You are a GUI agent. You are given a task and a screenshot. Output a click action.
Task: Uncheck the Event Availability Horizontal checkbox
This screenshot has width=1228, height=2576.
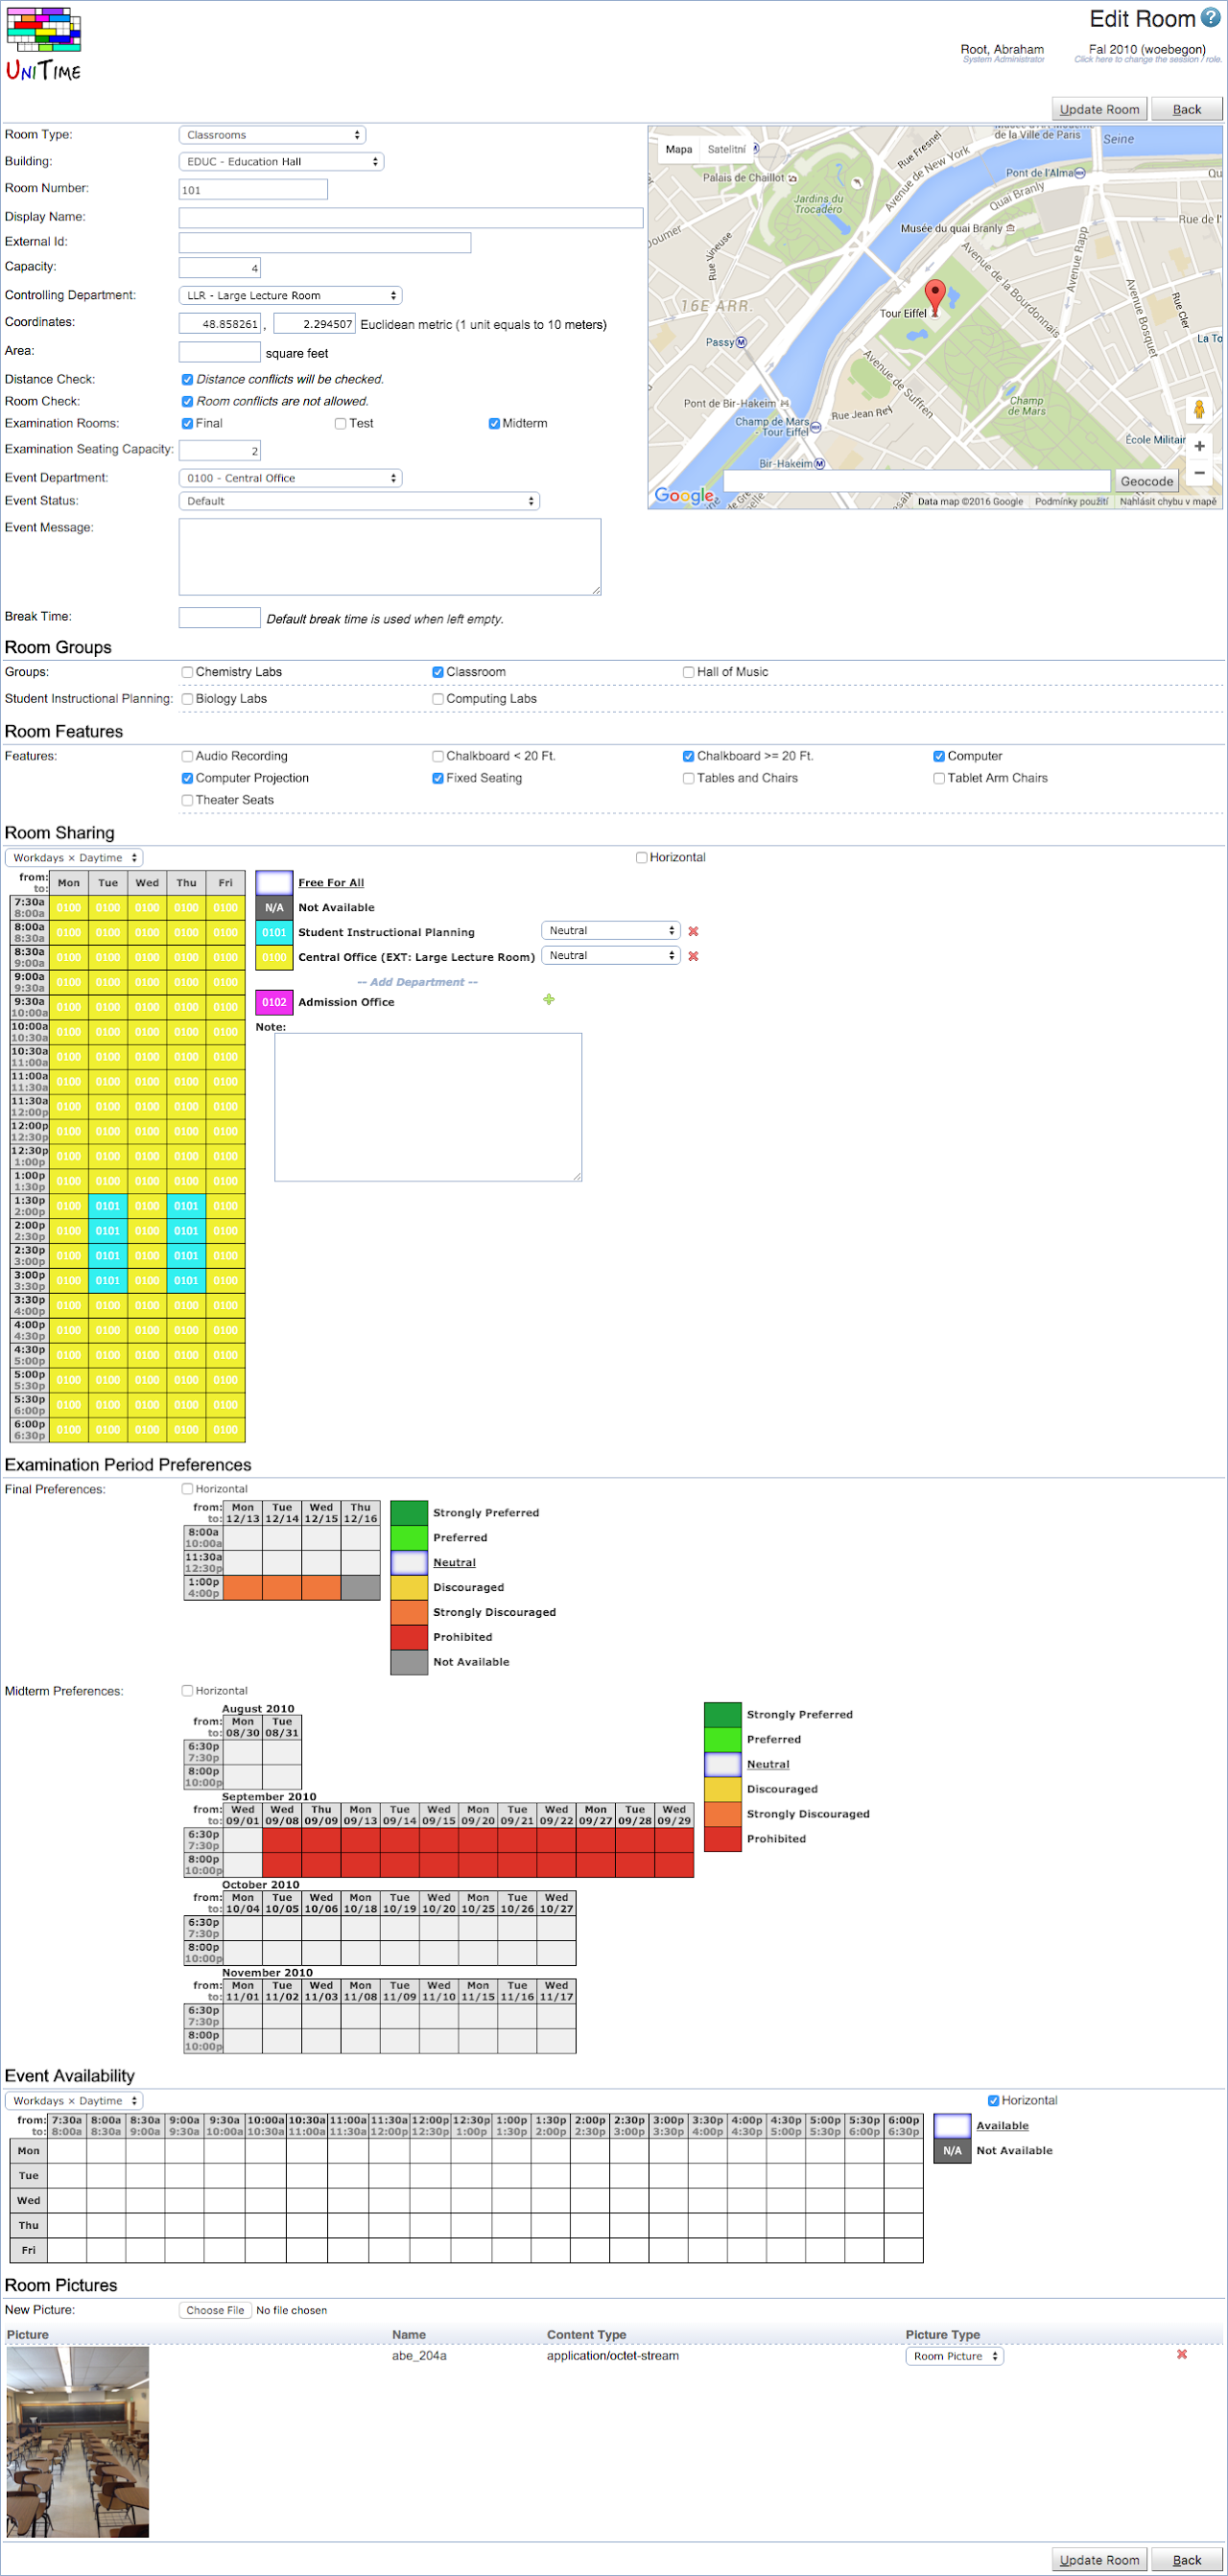coord(993,2100)
